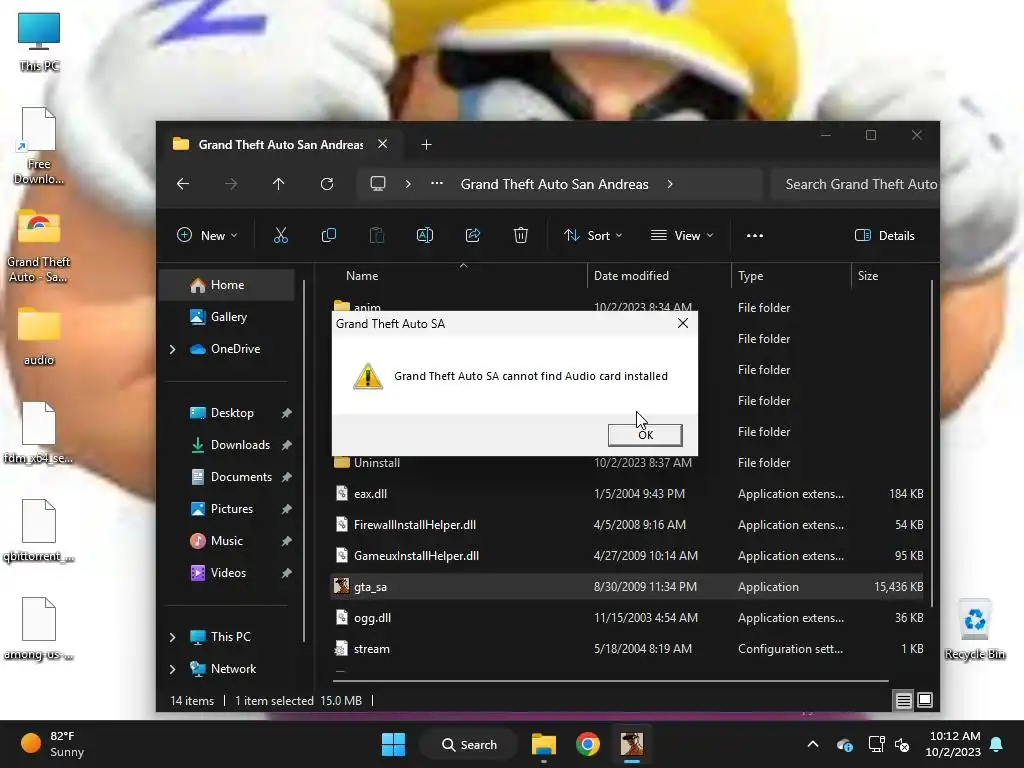Open Recycle Bin on desktop
Viewport: 1024px width, 768px height.
click(975, 630)
